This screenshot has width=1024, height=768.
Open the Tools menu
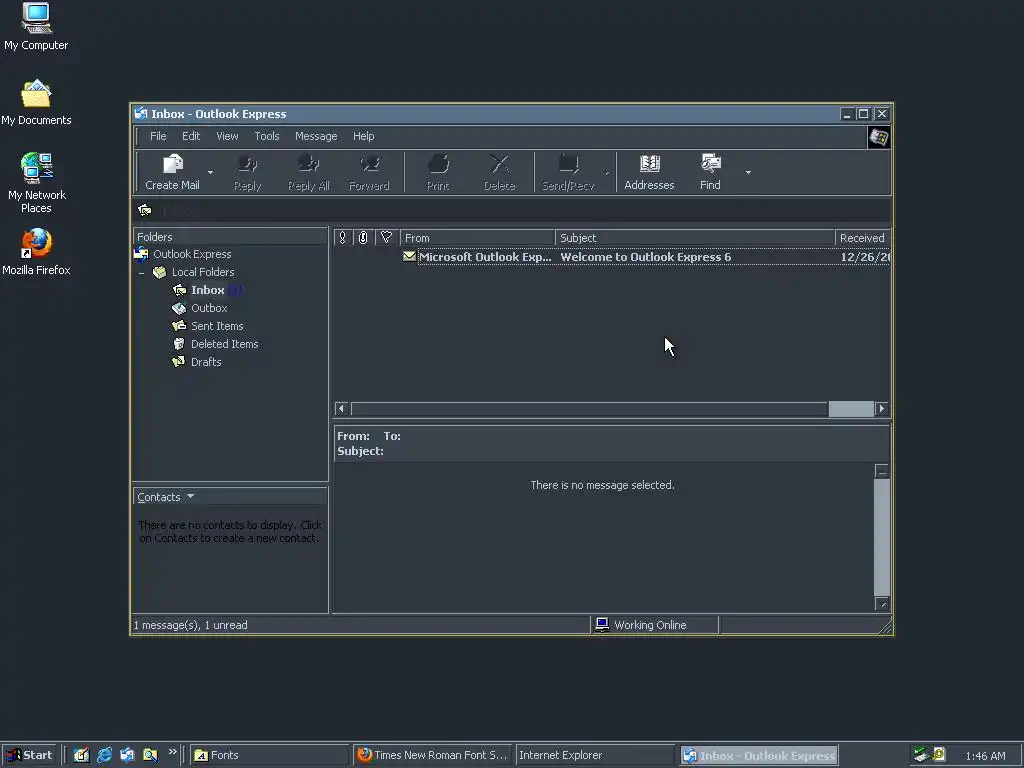pyautogui.click(x=266, y=136)
